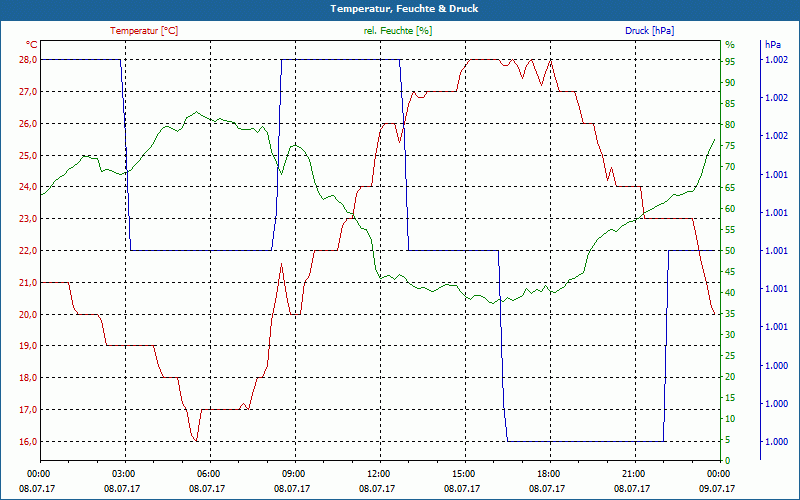Click the chart title Temperatur, Feuchte & Druck

(x=404, y=9)
